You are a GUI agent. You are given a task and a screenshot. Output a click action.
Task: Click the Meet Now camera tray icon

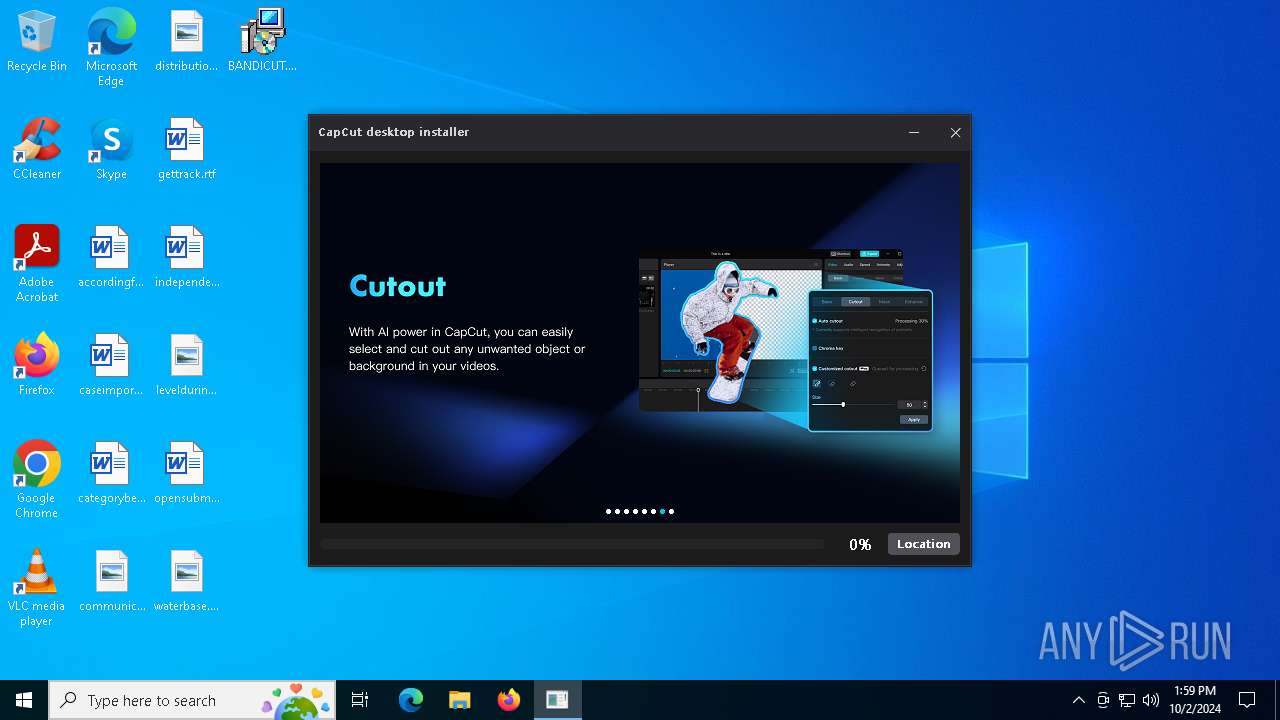[x=1103, y=700]
